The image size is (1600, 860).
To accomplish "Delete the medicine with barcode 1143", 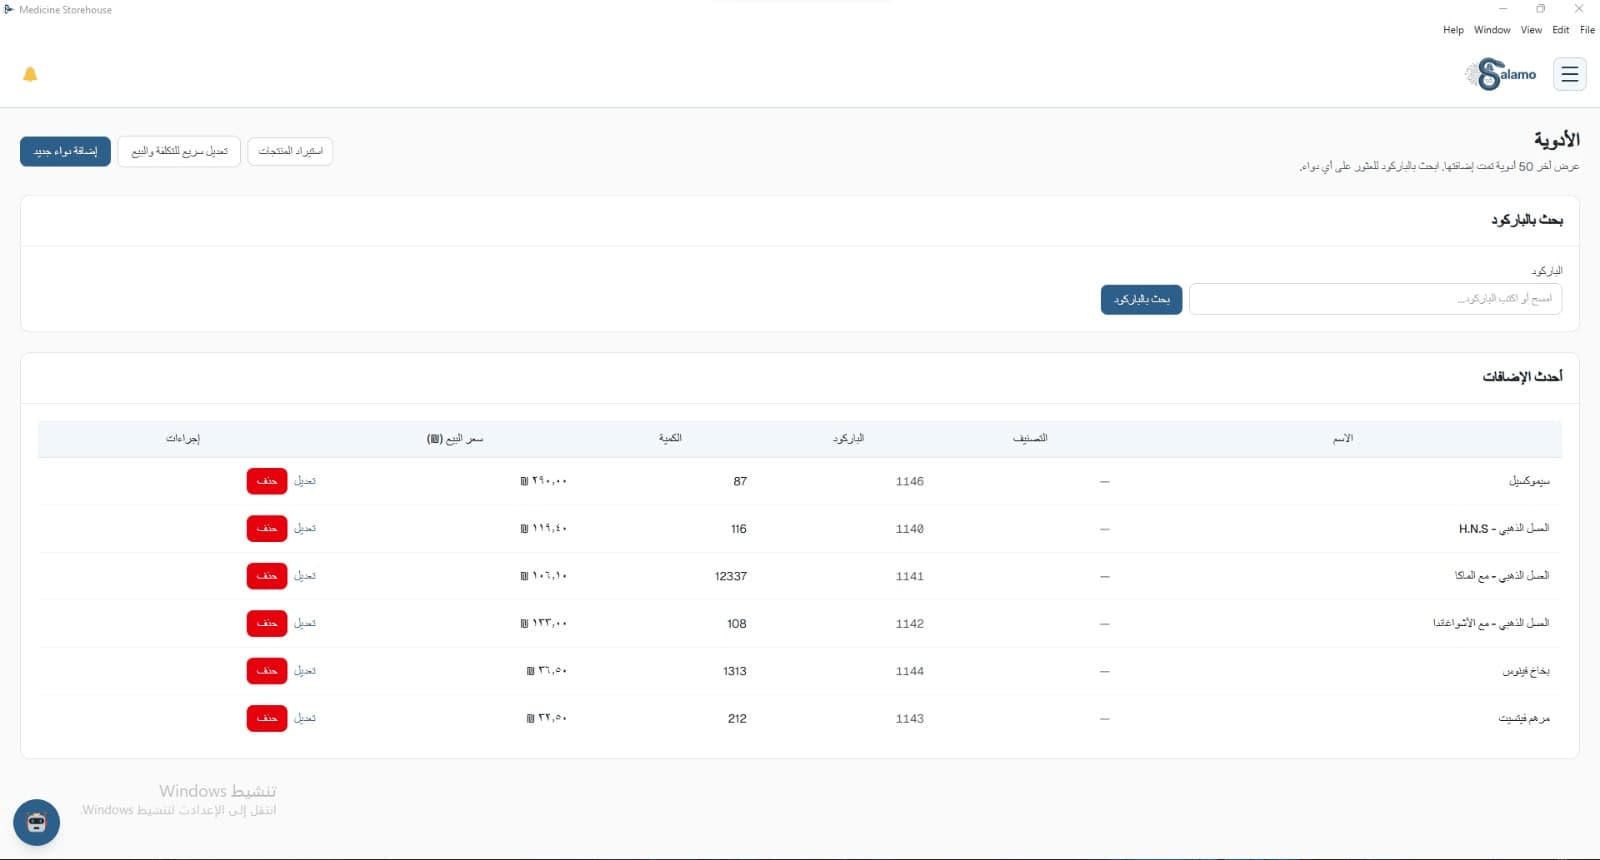I will coord(267,718).
